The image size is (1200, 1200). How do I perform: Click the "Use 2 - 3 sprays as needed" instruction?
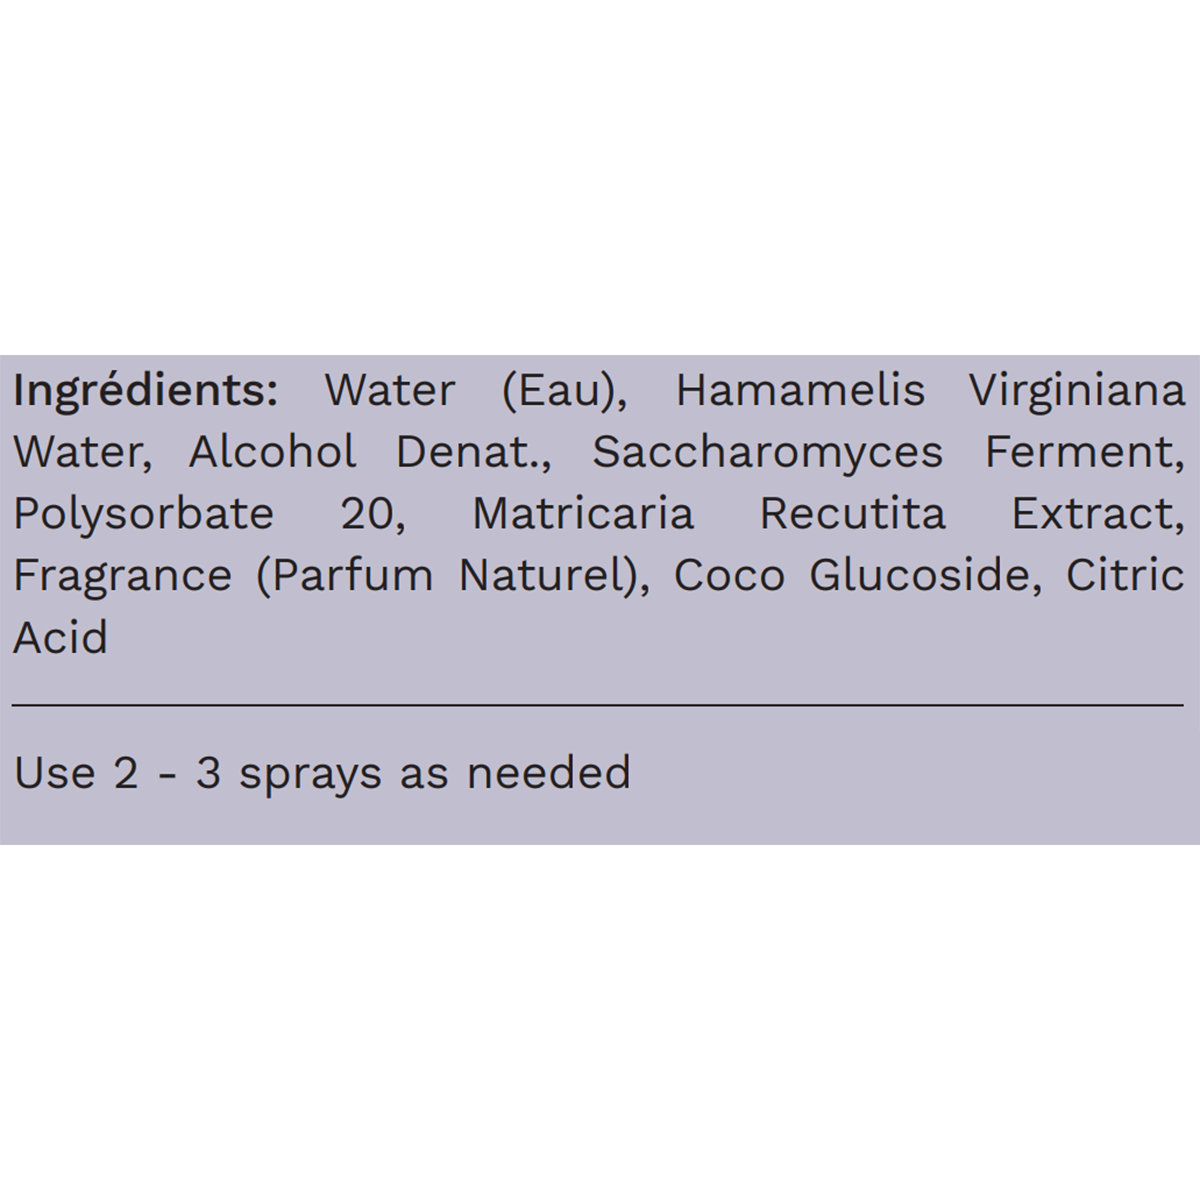coord(322,773)
